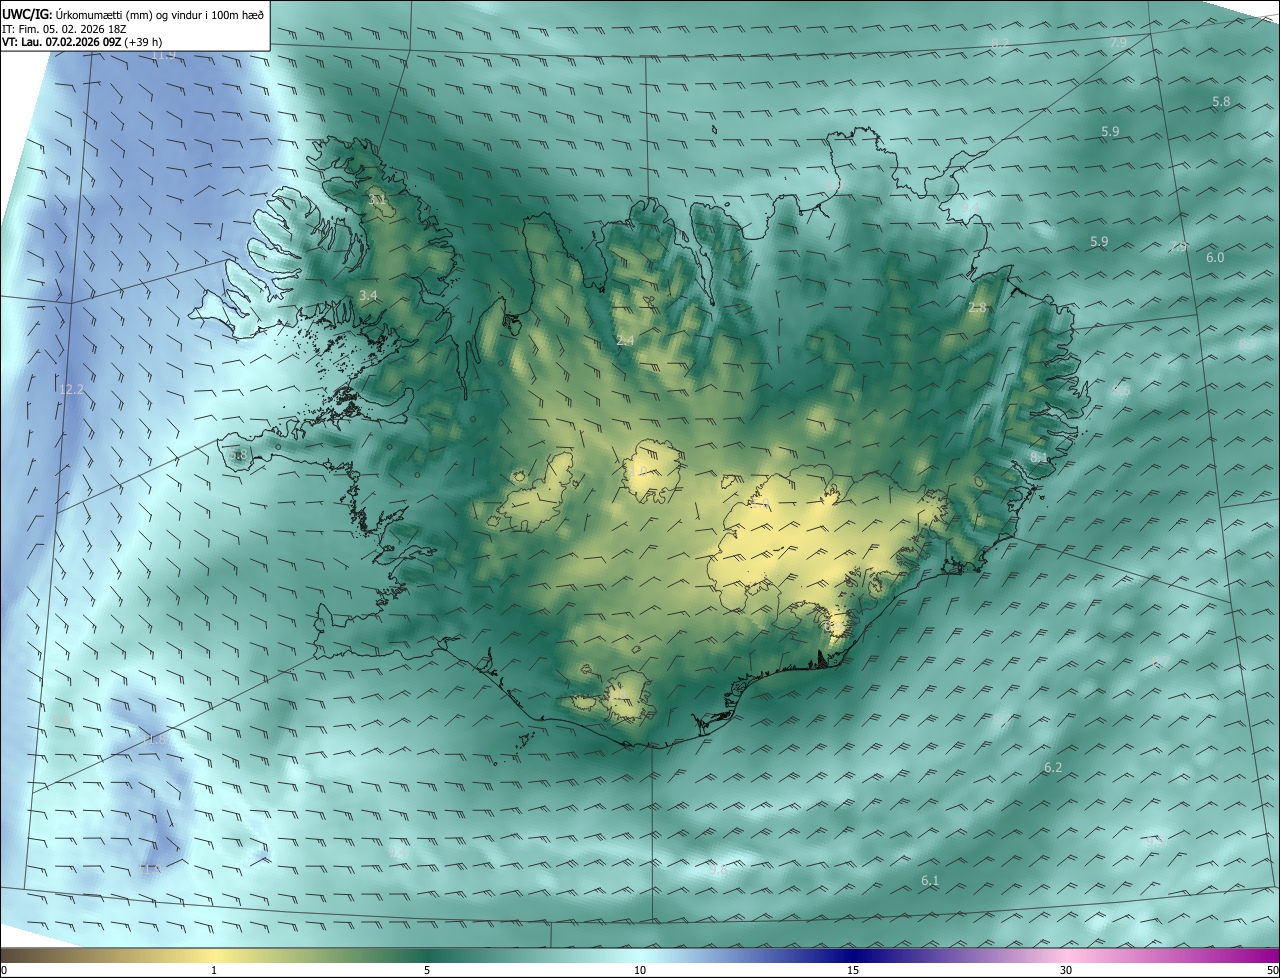Click the '0' tick label on the color scale
The height and width of the screenshot is (978, 1280).
click(x=4, y=970)
